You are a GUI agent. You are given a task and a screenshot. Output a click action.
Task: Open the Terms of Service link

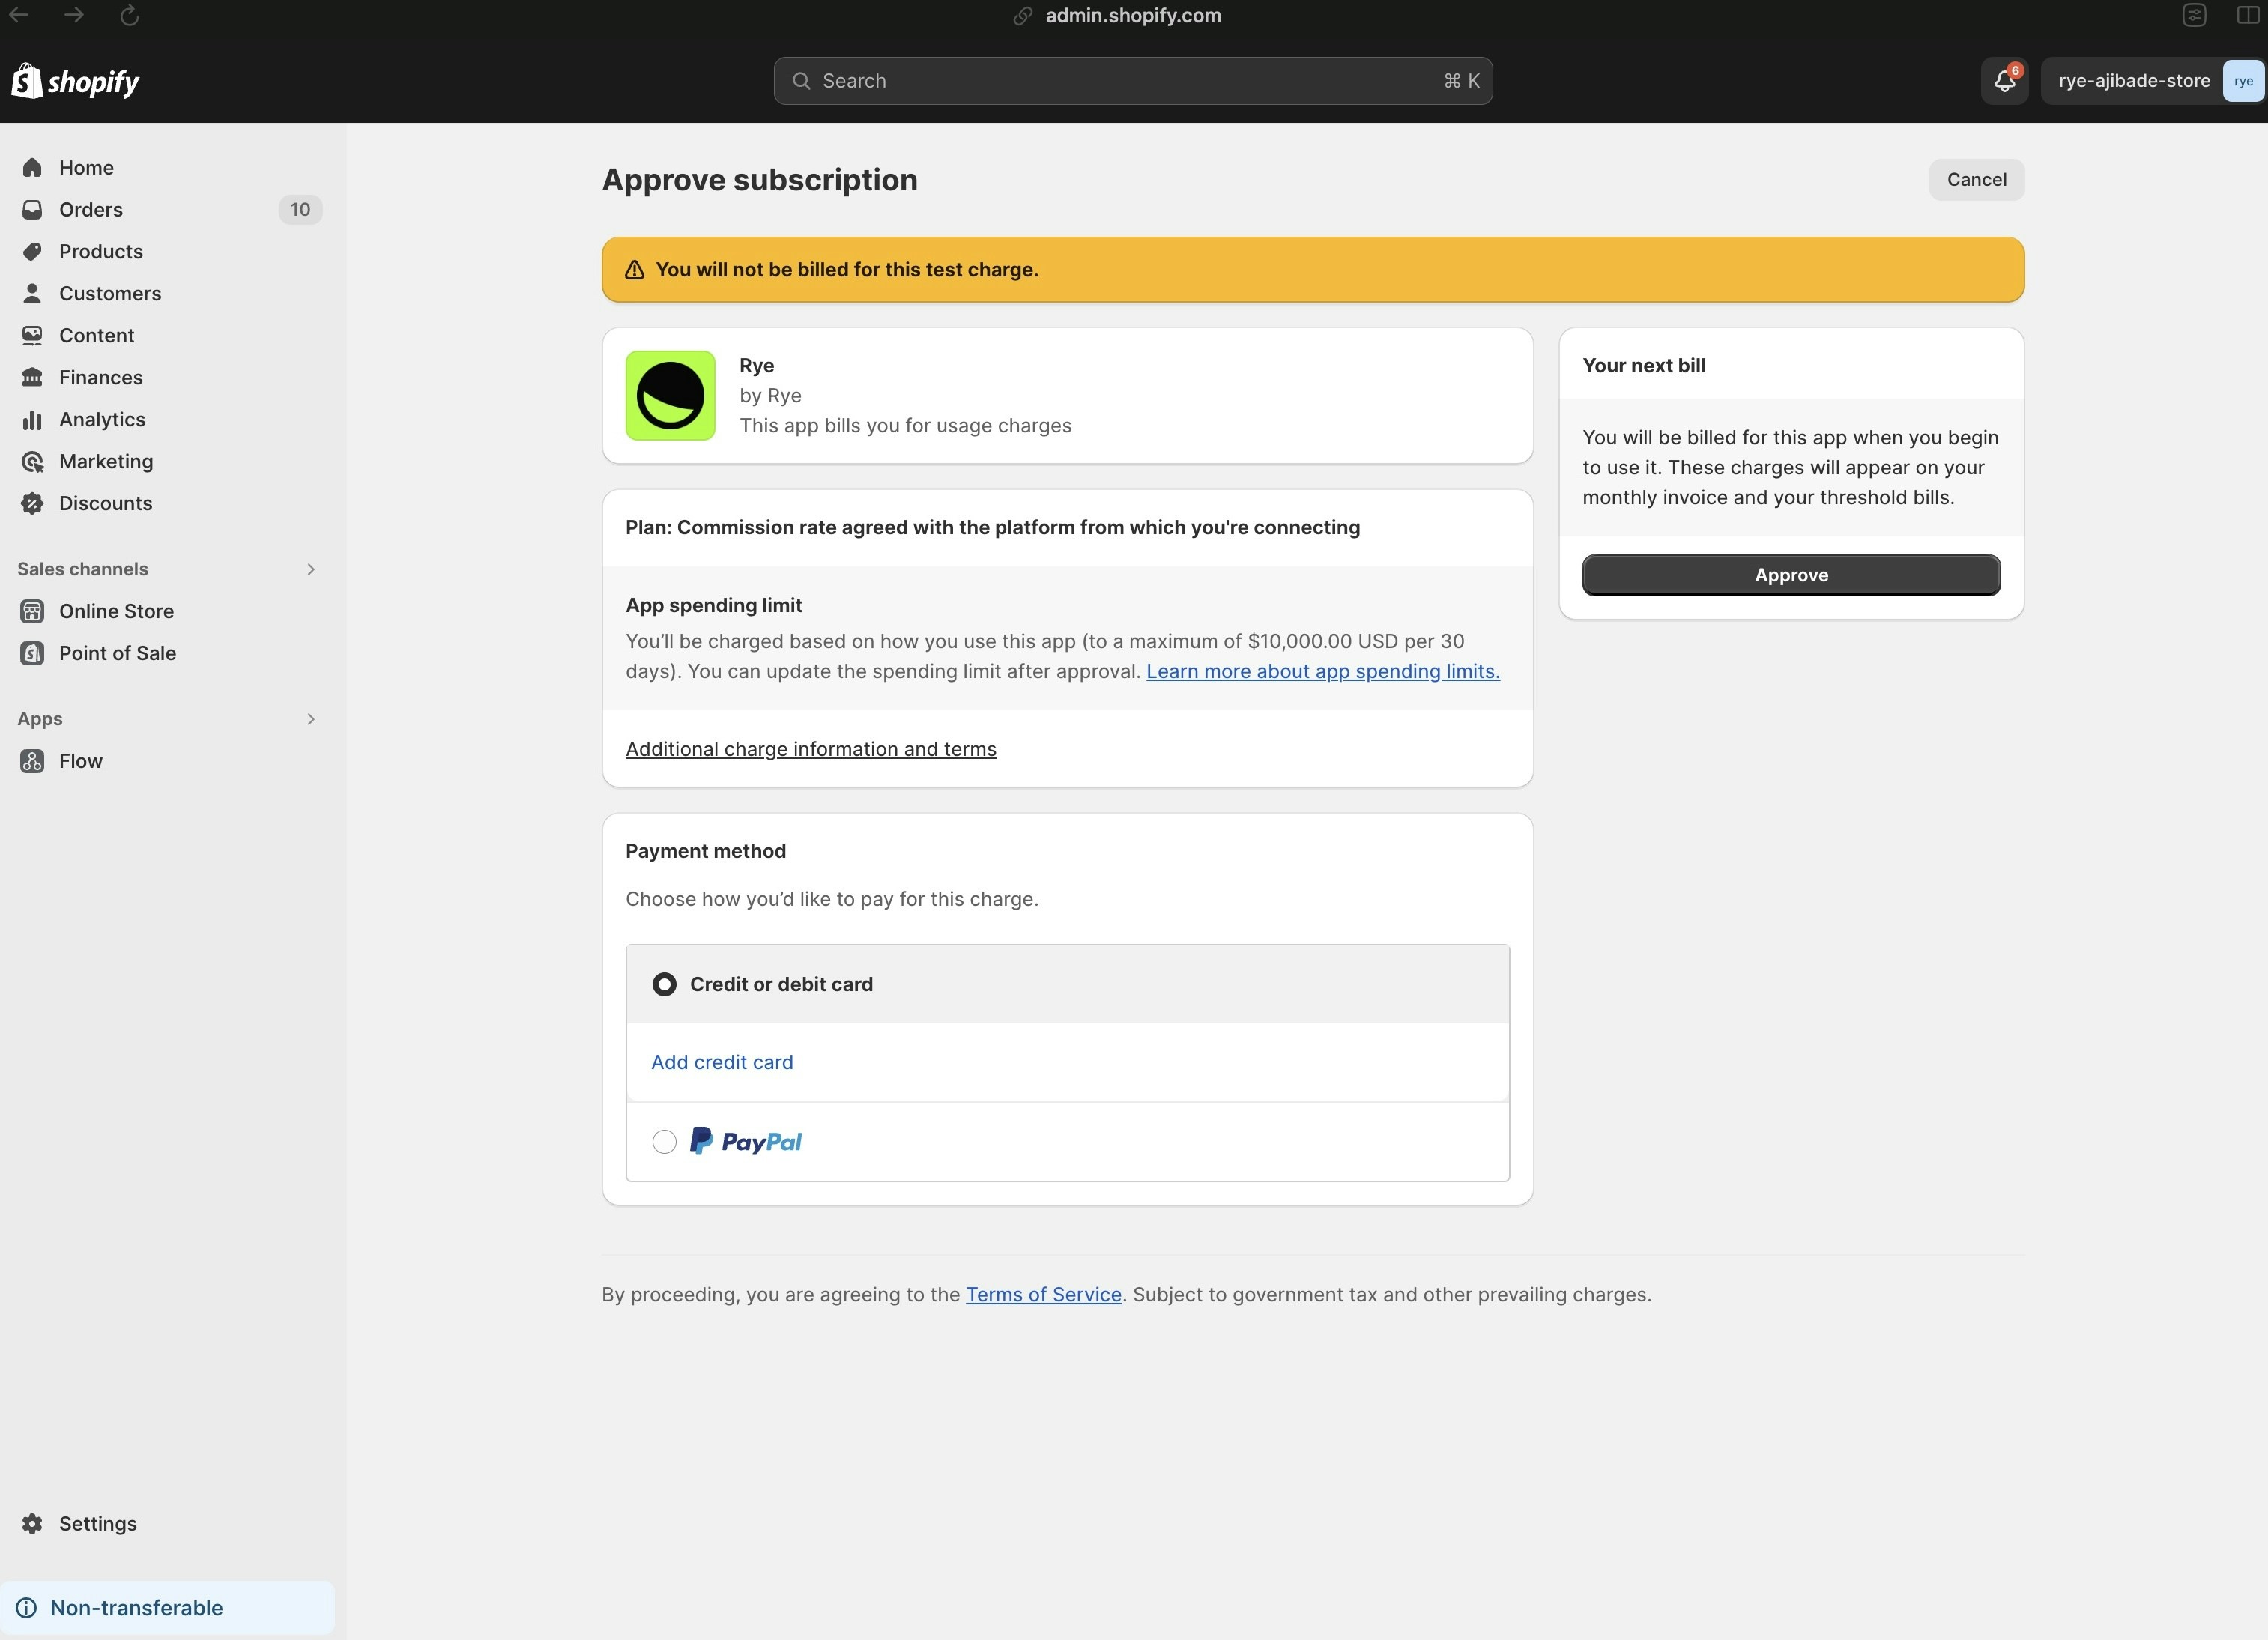[x=1043, y=1294]
